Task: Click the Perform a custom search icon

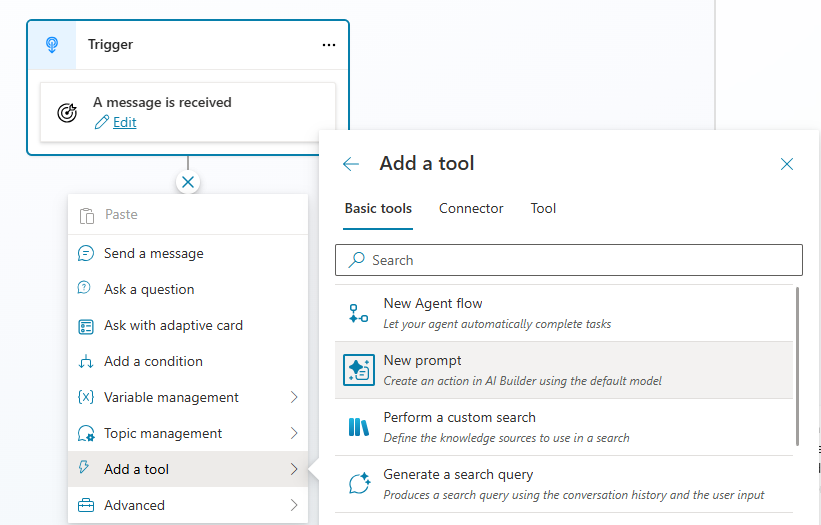Action: pos(359,427)
